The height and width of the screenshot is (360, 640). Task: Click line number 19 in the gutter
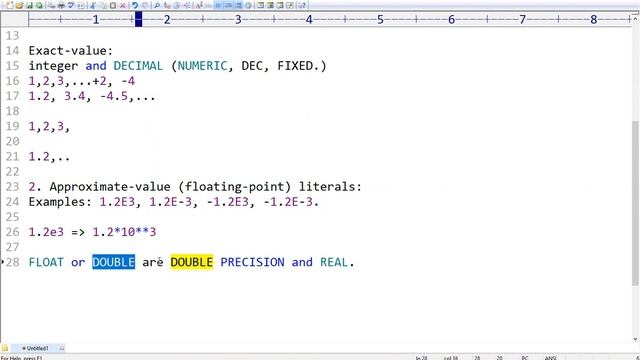12,126
